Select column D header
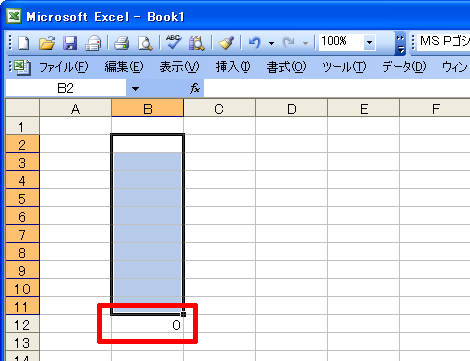Image resolution: width=470 pixels, height=361 pixels. tap(292, 108)
